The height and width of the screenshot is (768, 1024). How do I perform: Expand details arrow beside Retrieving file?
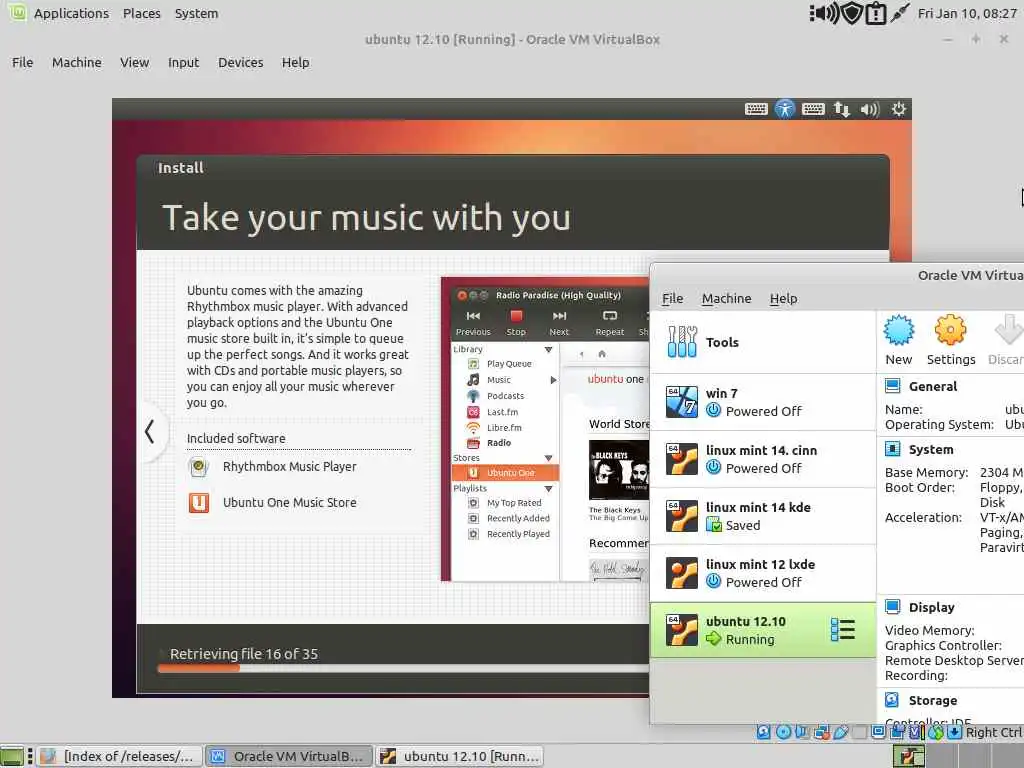pyautogui.click(x=162, y=654)
